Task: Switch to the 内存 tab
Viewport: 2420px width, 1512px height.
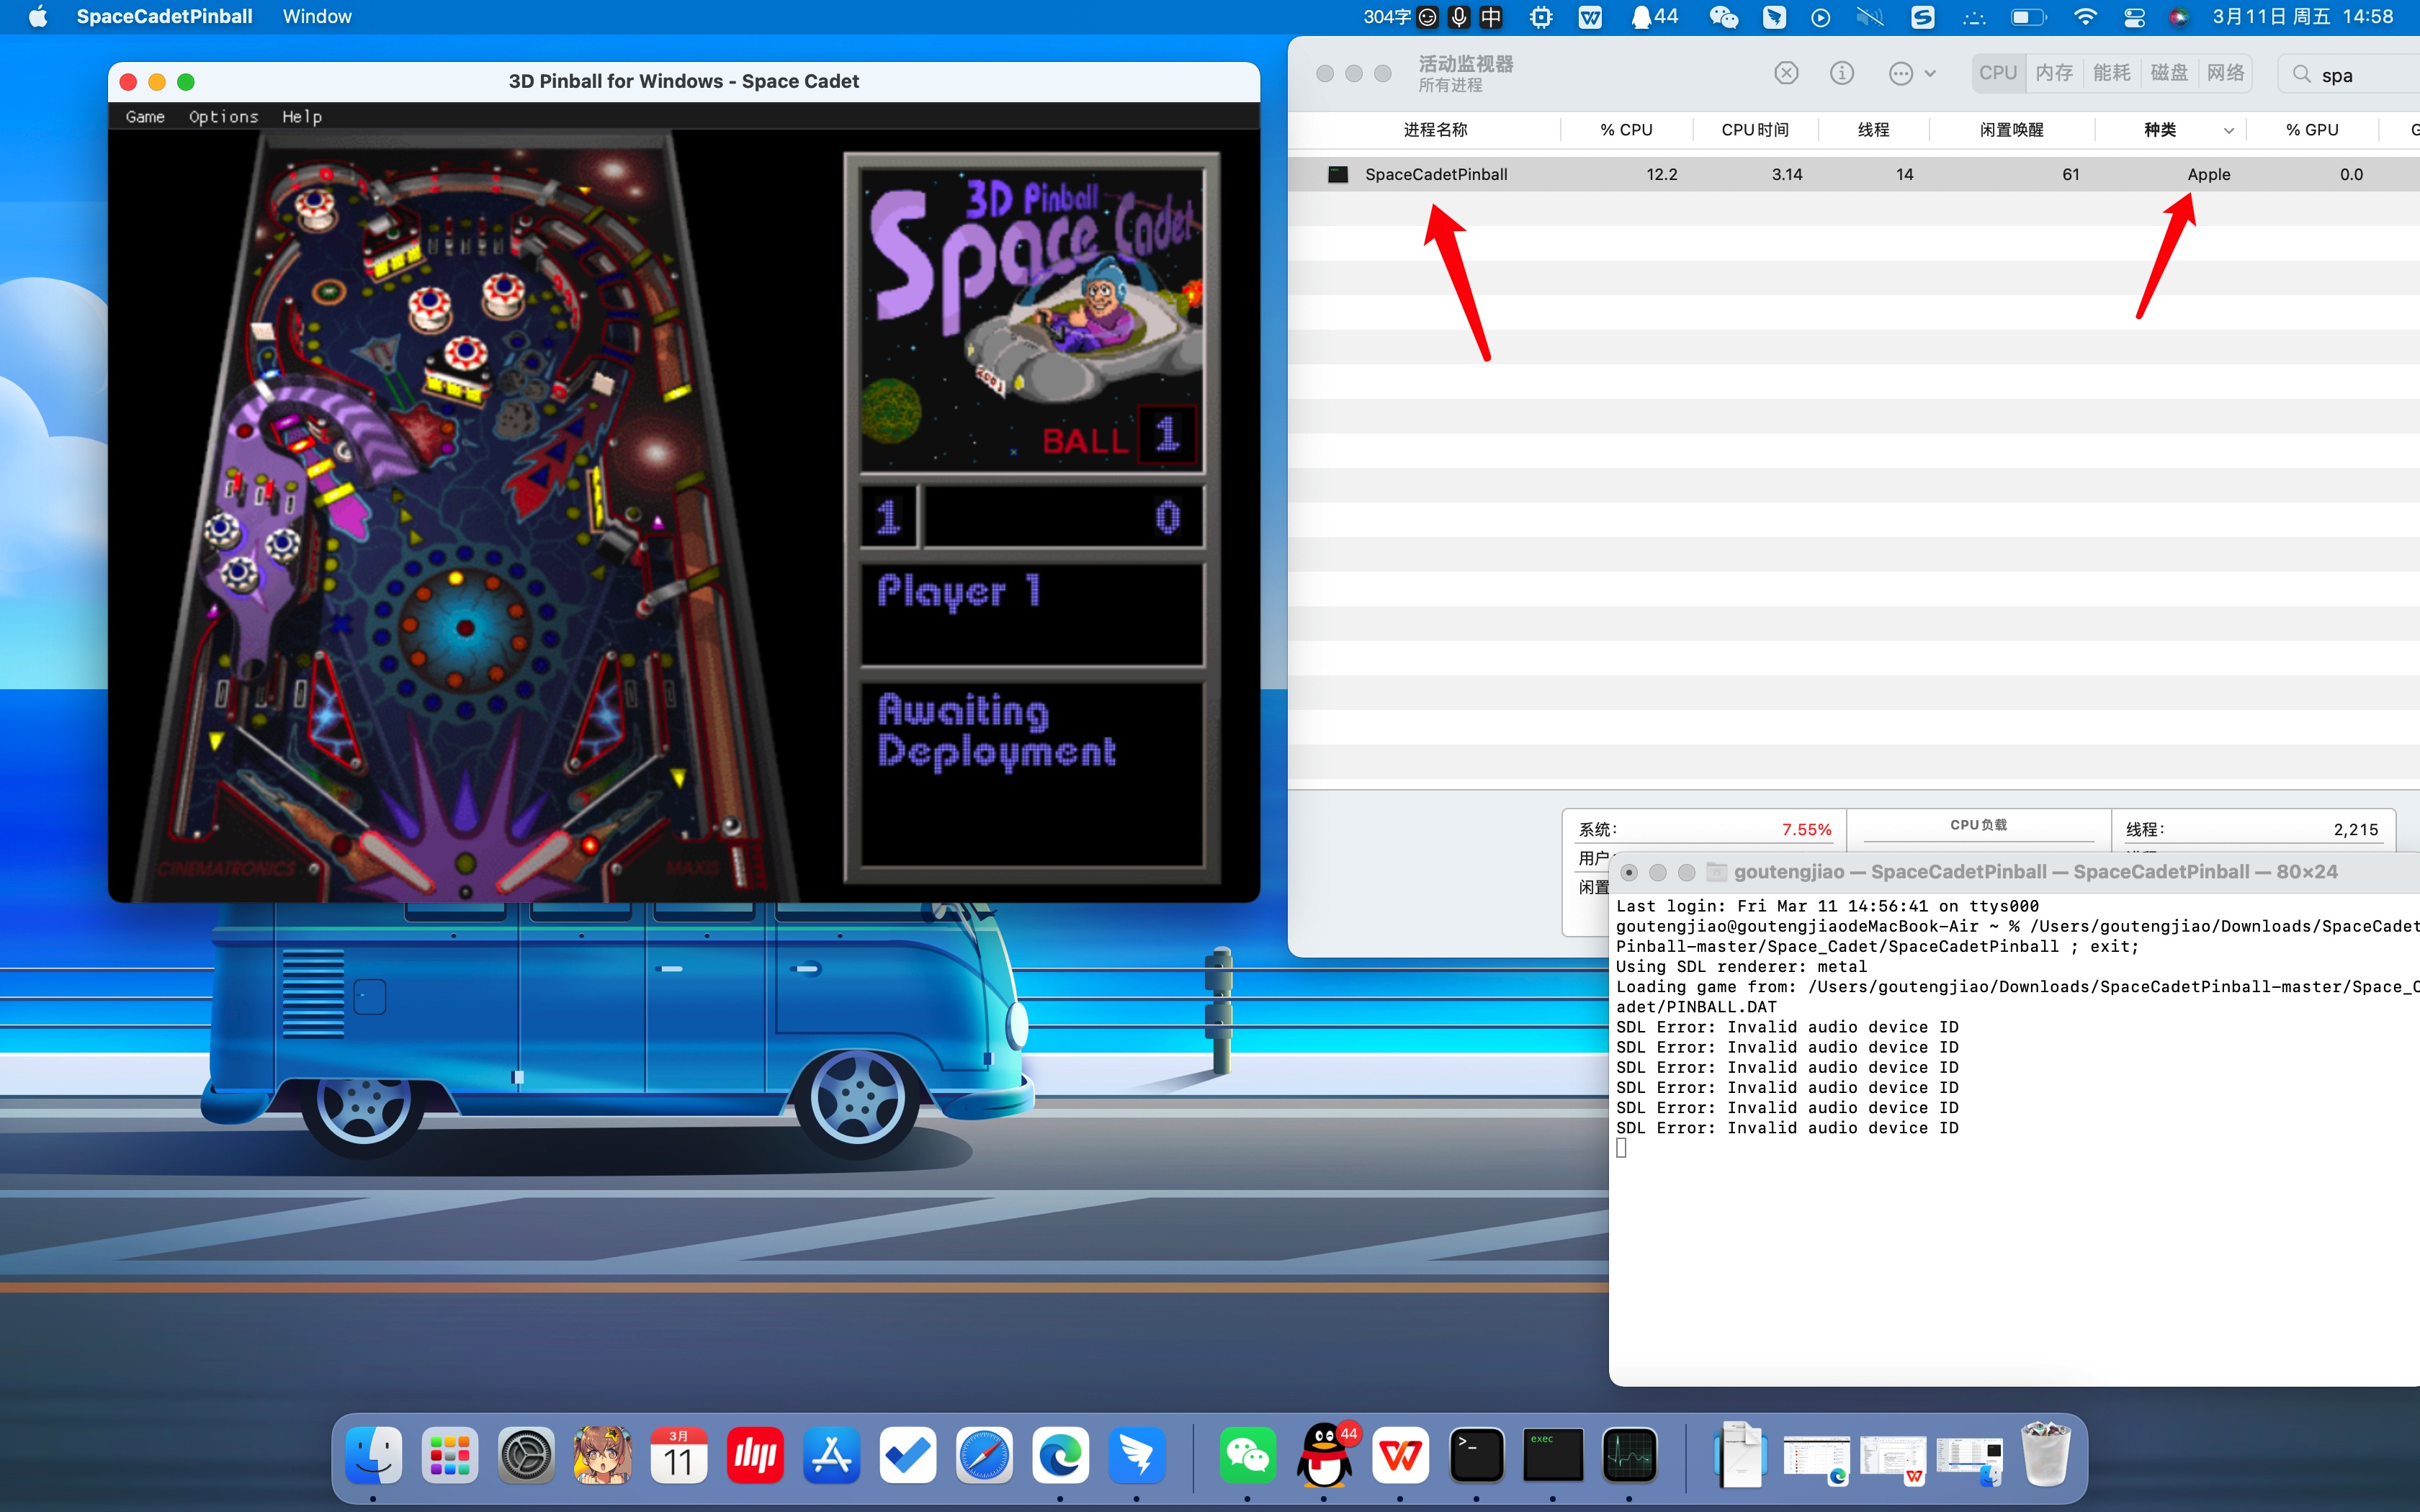Action: tap(2054, 73)
